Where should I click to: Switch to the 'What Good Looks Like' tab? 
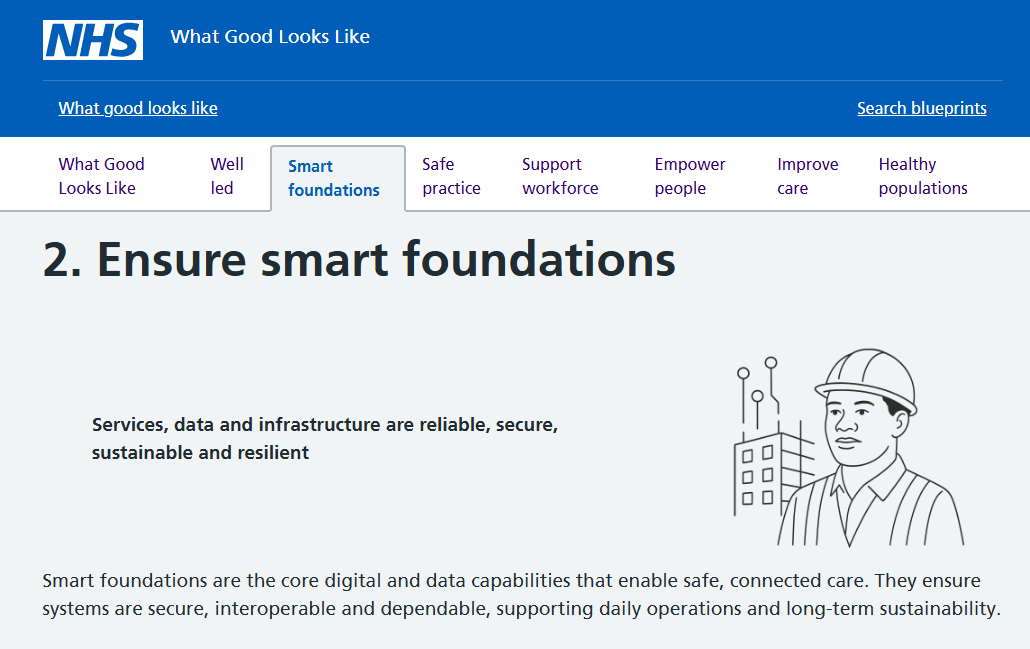[x=101, y=176]
